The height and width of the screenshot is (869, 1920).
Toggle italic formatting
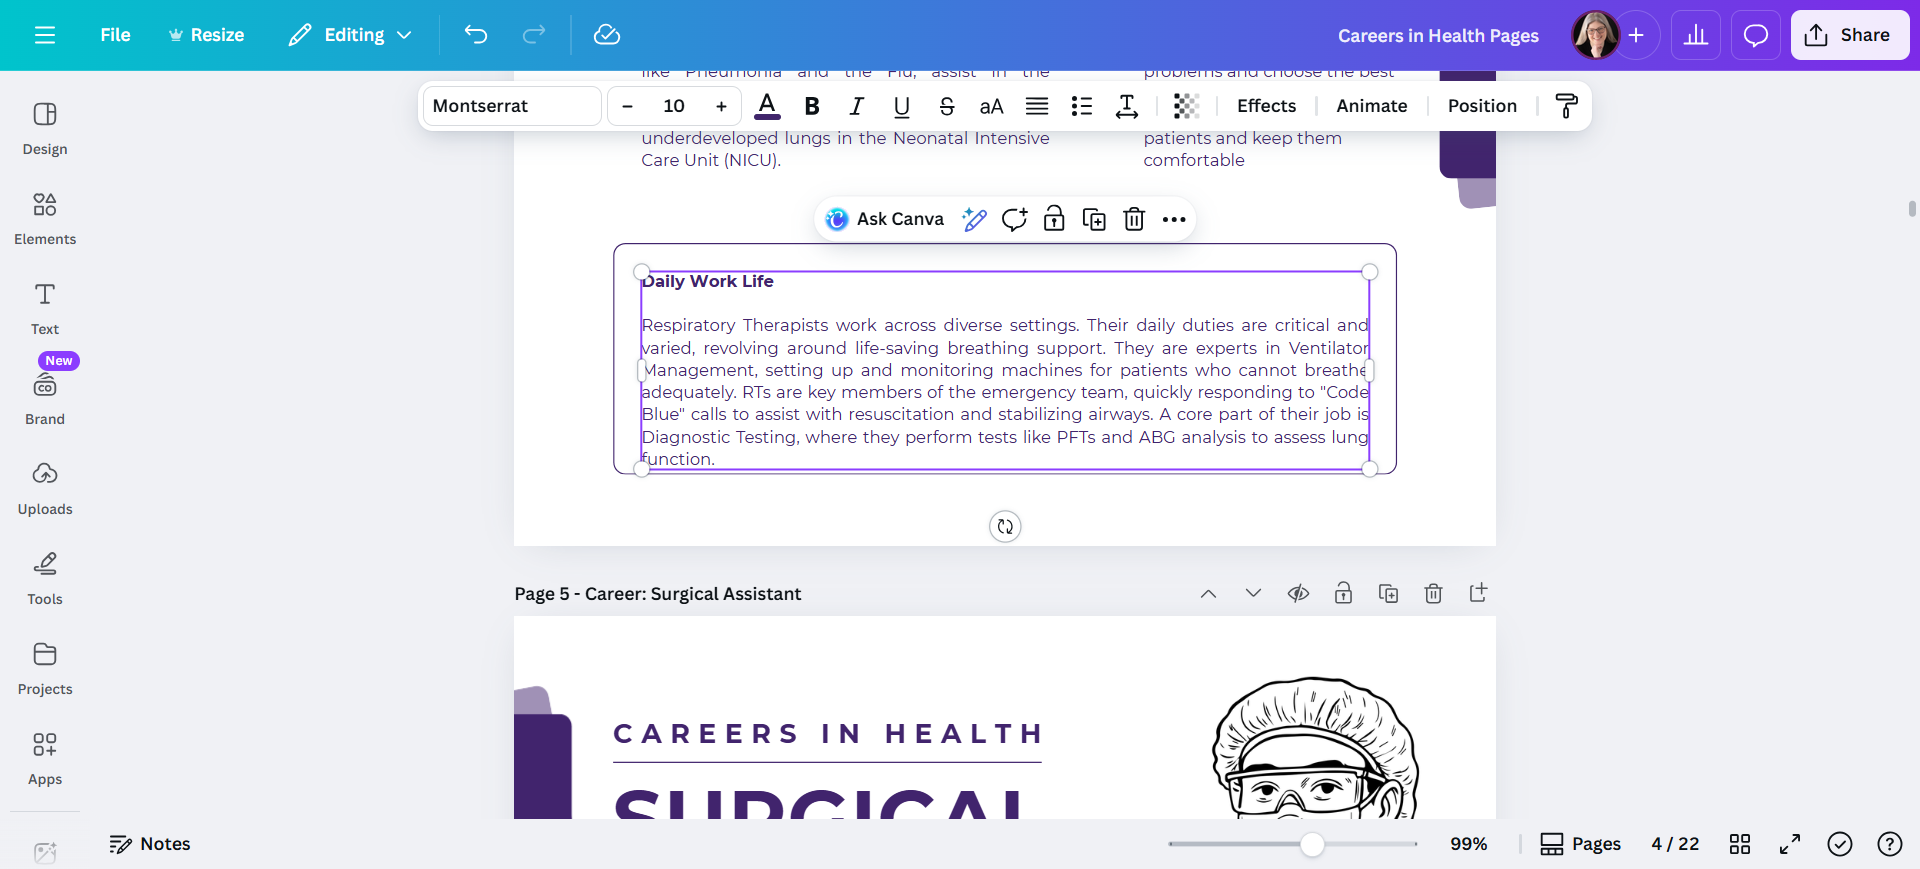[x=856, y=106]
